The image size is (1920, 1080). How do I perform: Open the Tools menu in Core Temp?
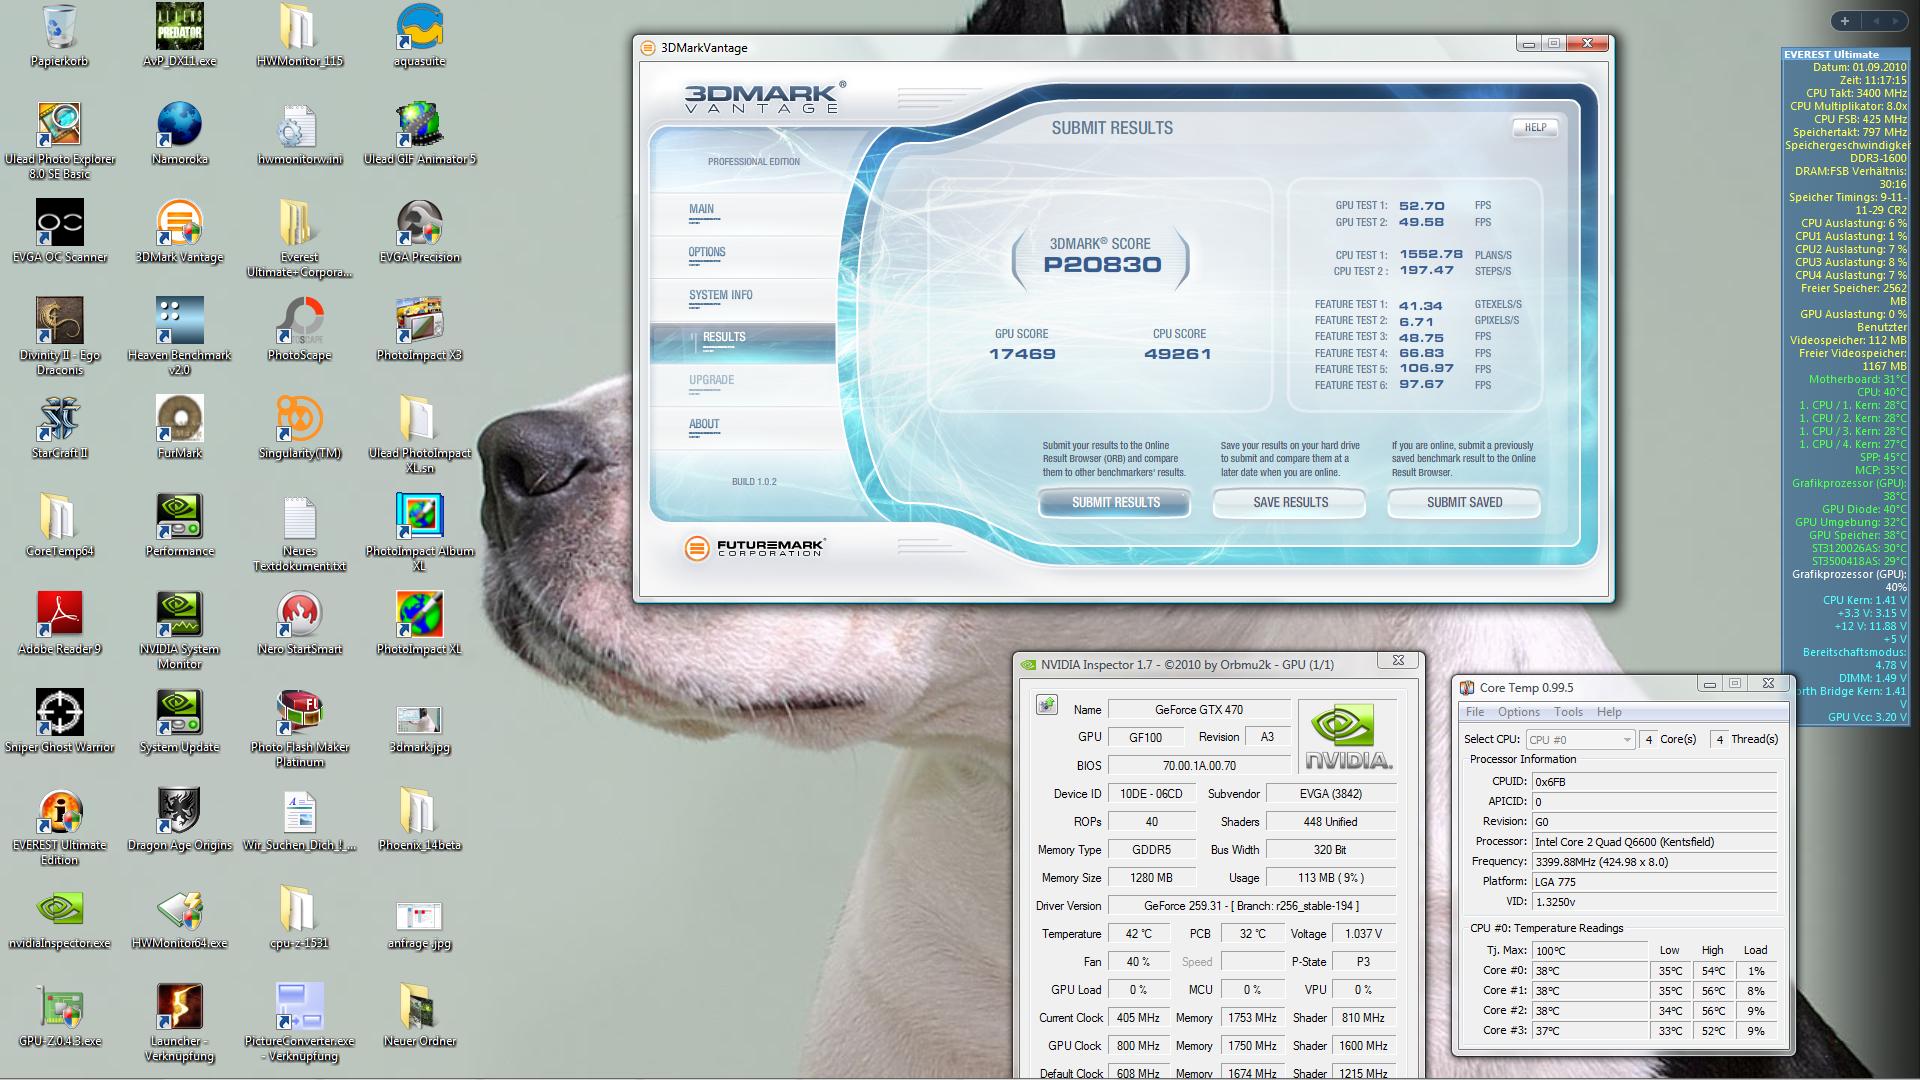(x=1567, y=712)
